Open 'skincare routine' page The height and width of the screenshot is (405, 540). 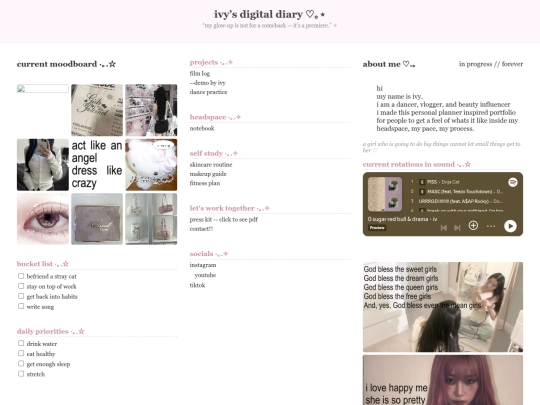click(x=211, y=165)
